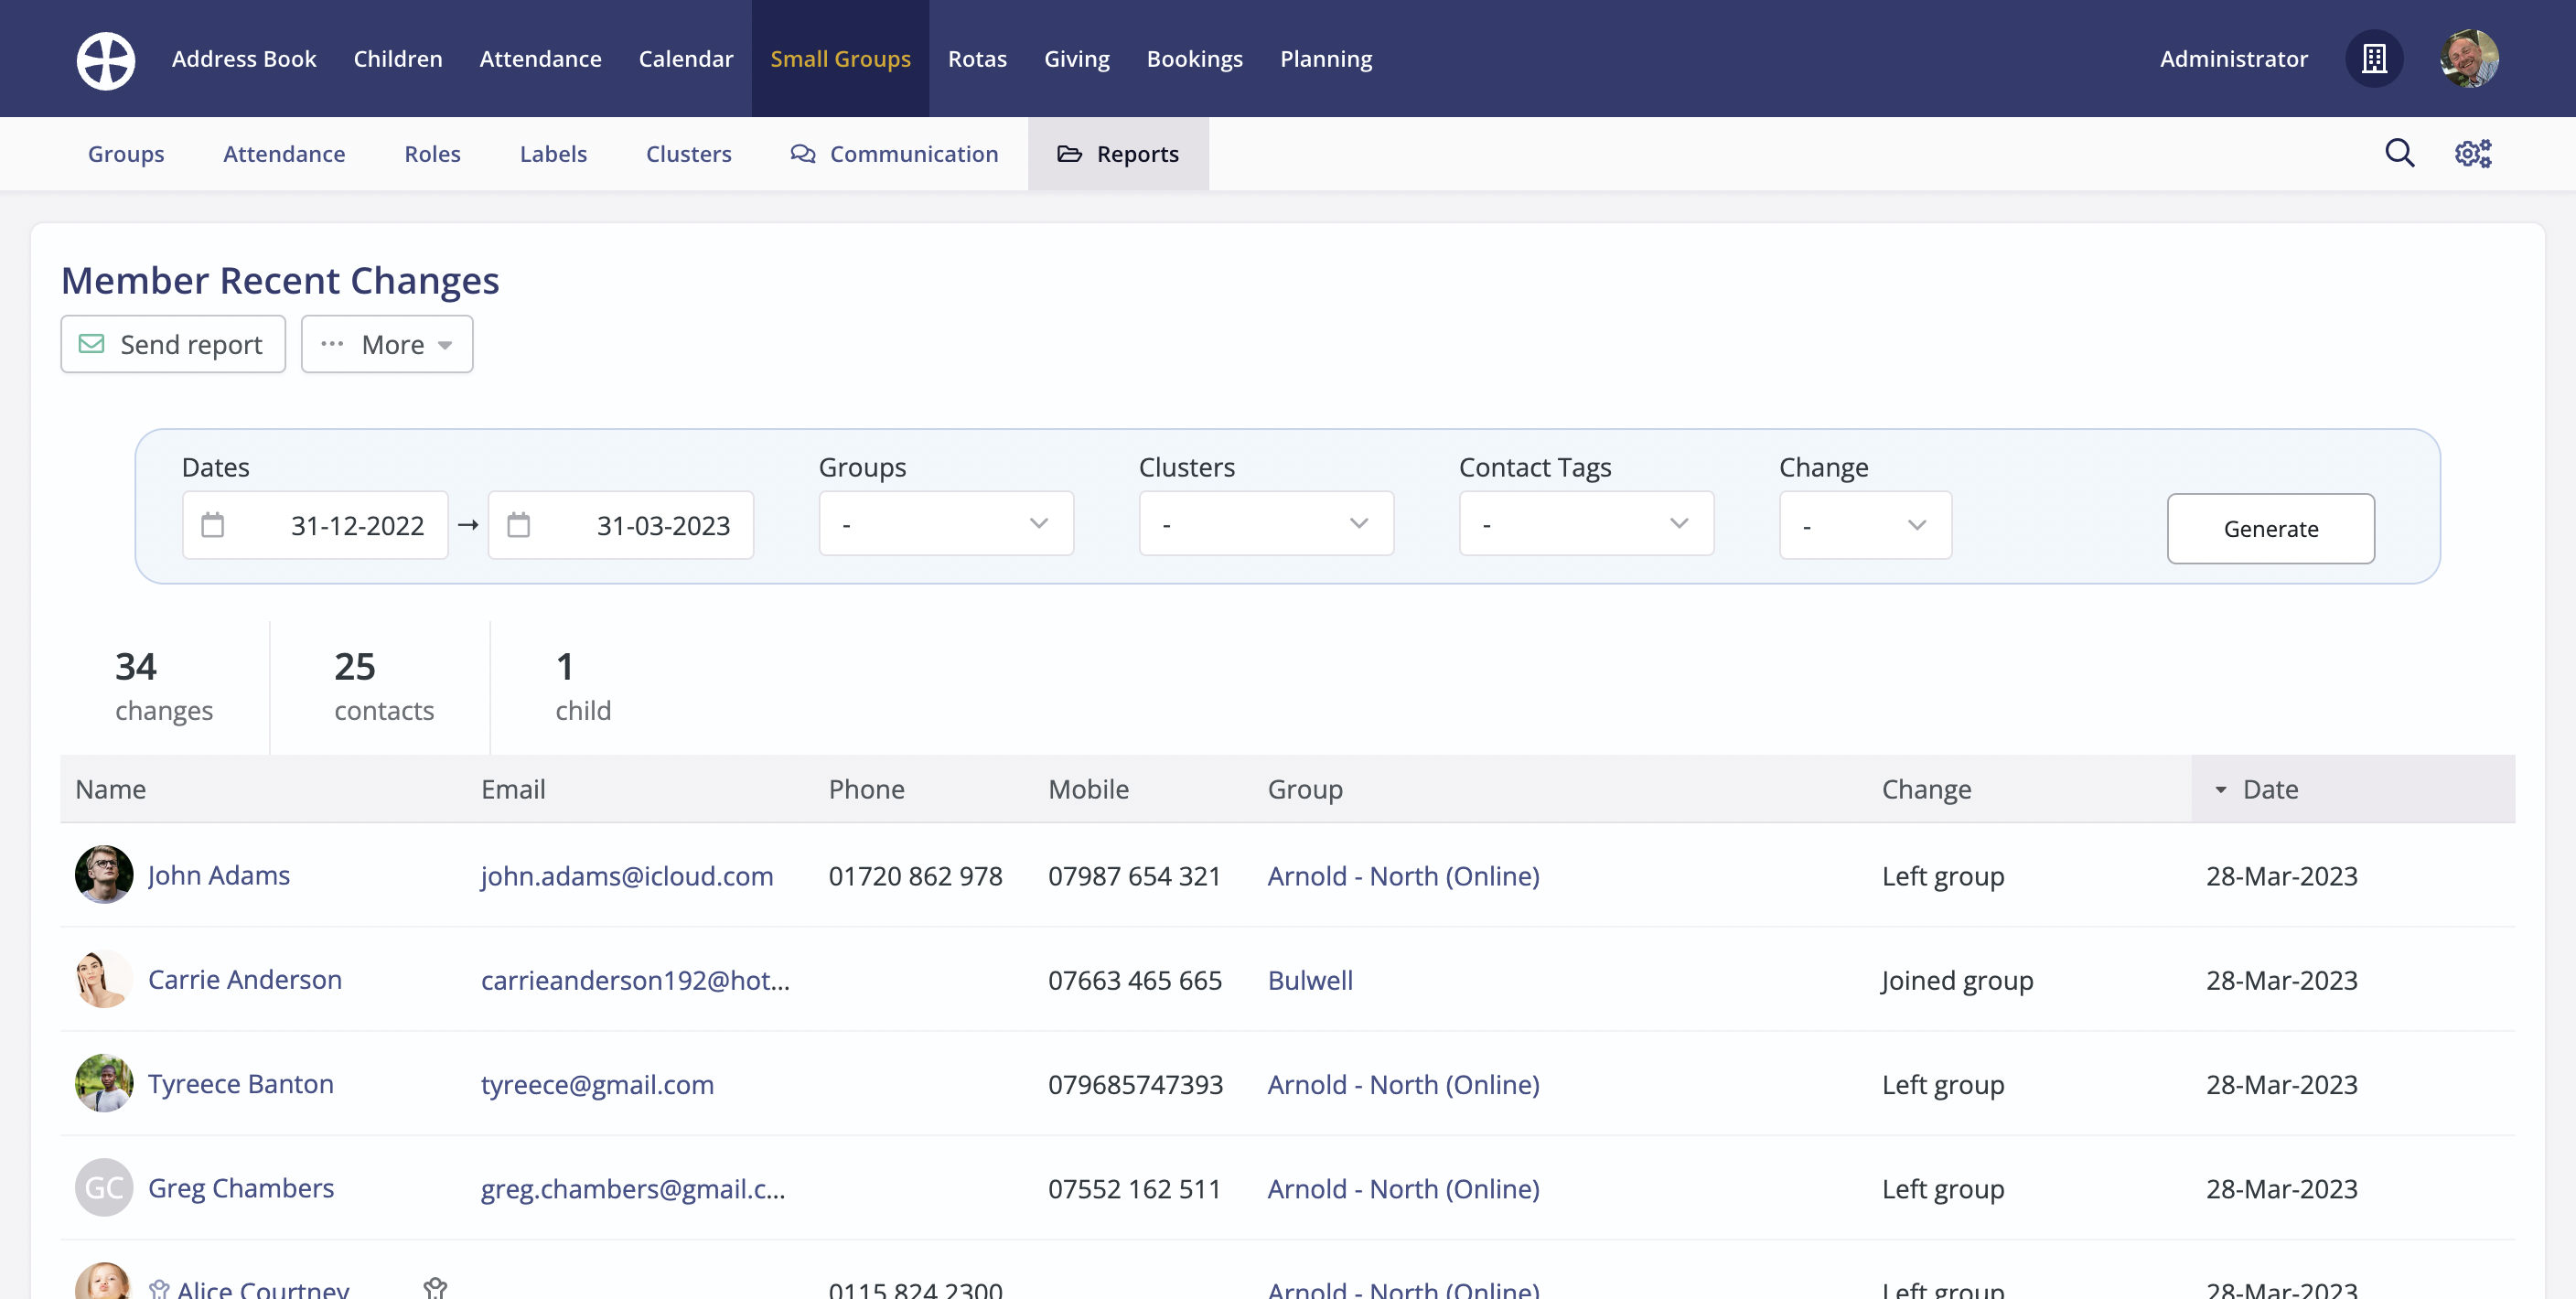Click the start date calendar icon
The width and height of the screenshot is (2576, 1299).
[213, 525]
